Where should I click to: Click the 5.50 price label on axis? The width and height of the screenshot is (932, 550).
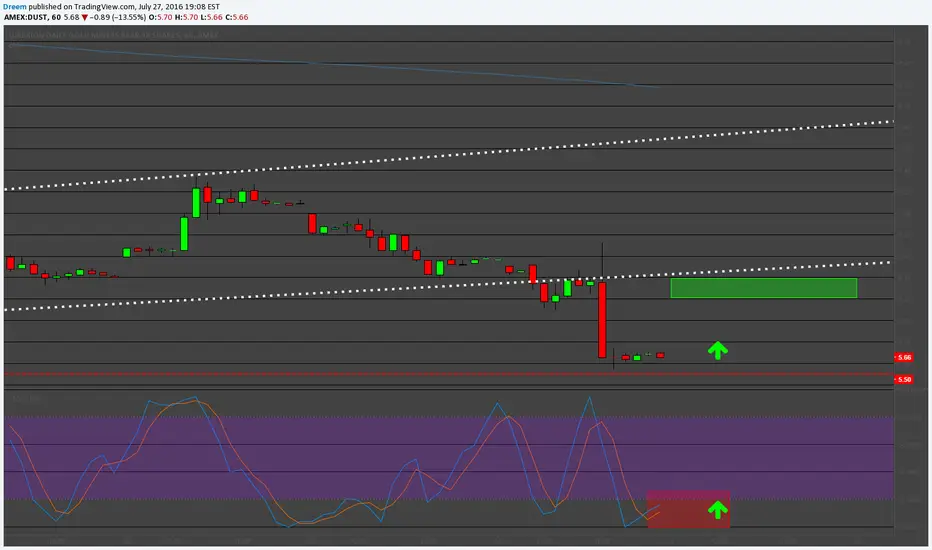coord(903,379)
